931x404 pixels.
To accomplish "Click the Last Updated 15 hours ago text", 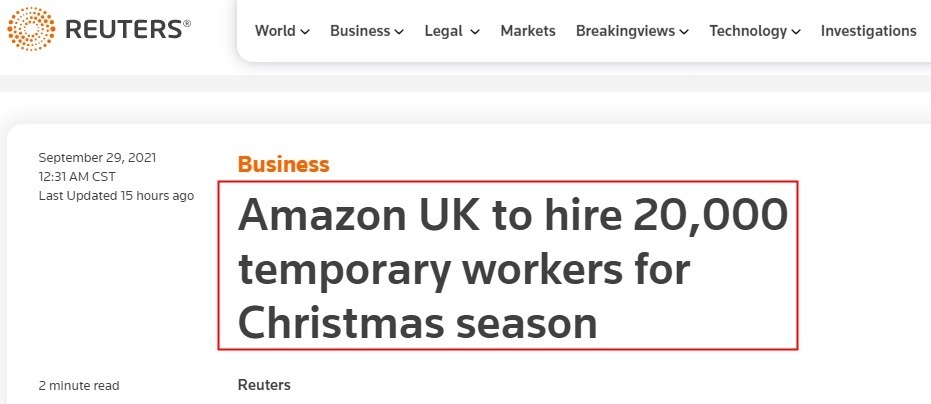I will [x=116, y=195].
